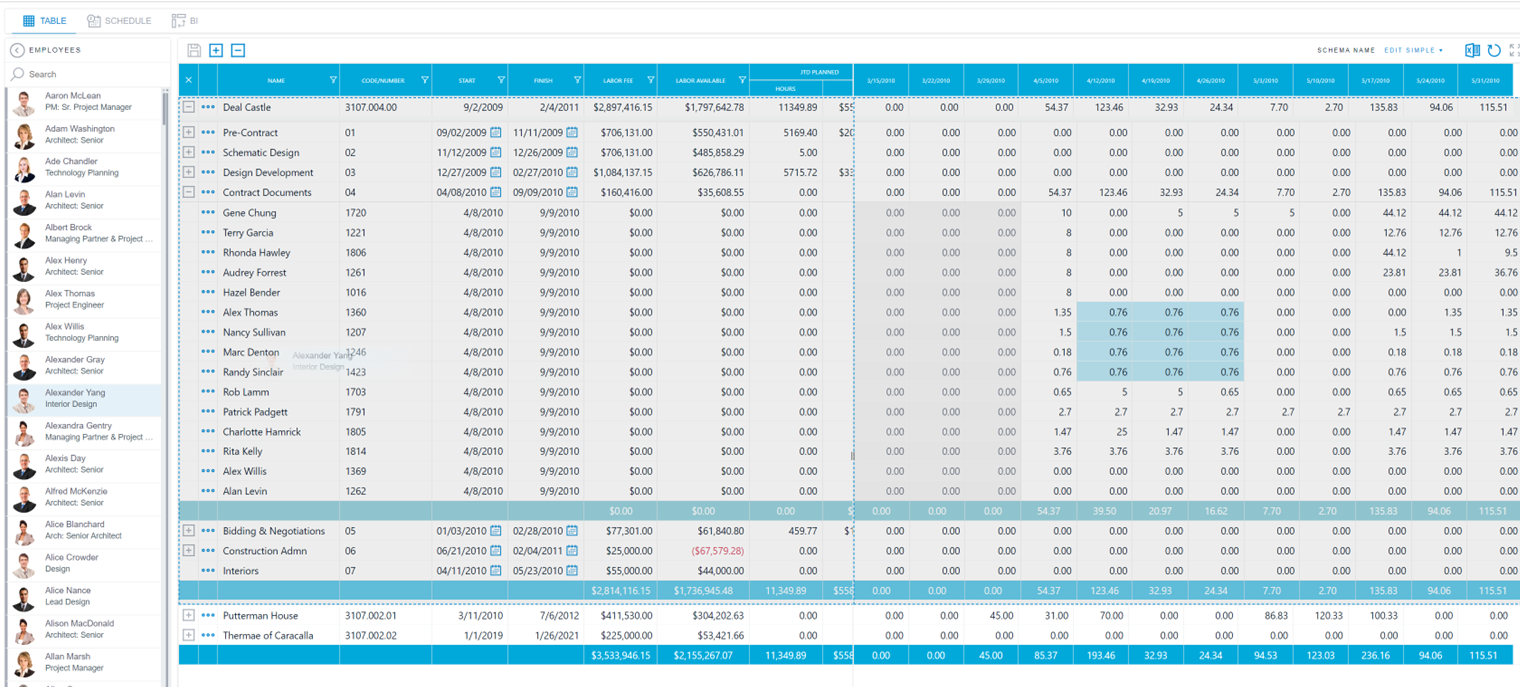Screen dimensions: 1520x687
Task: Click the X header to deselect rows
Action: point(188,80)
